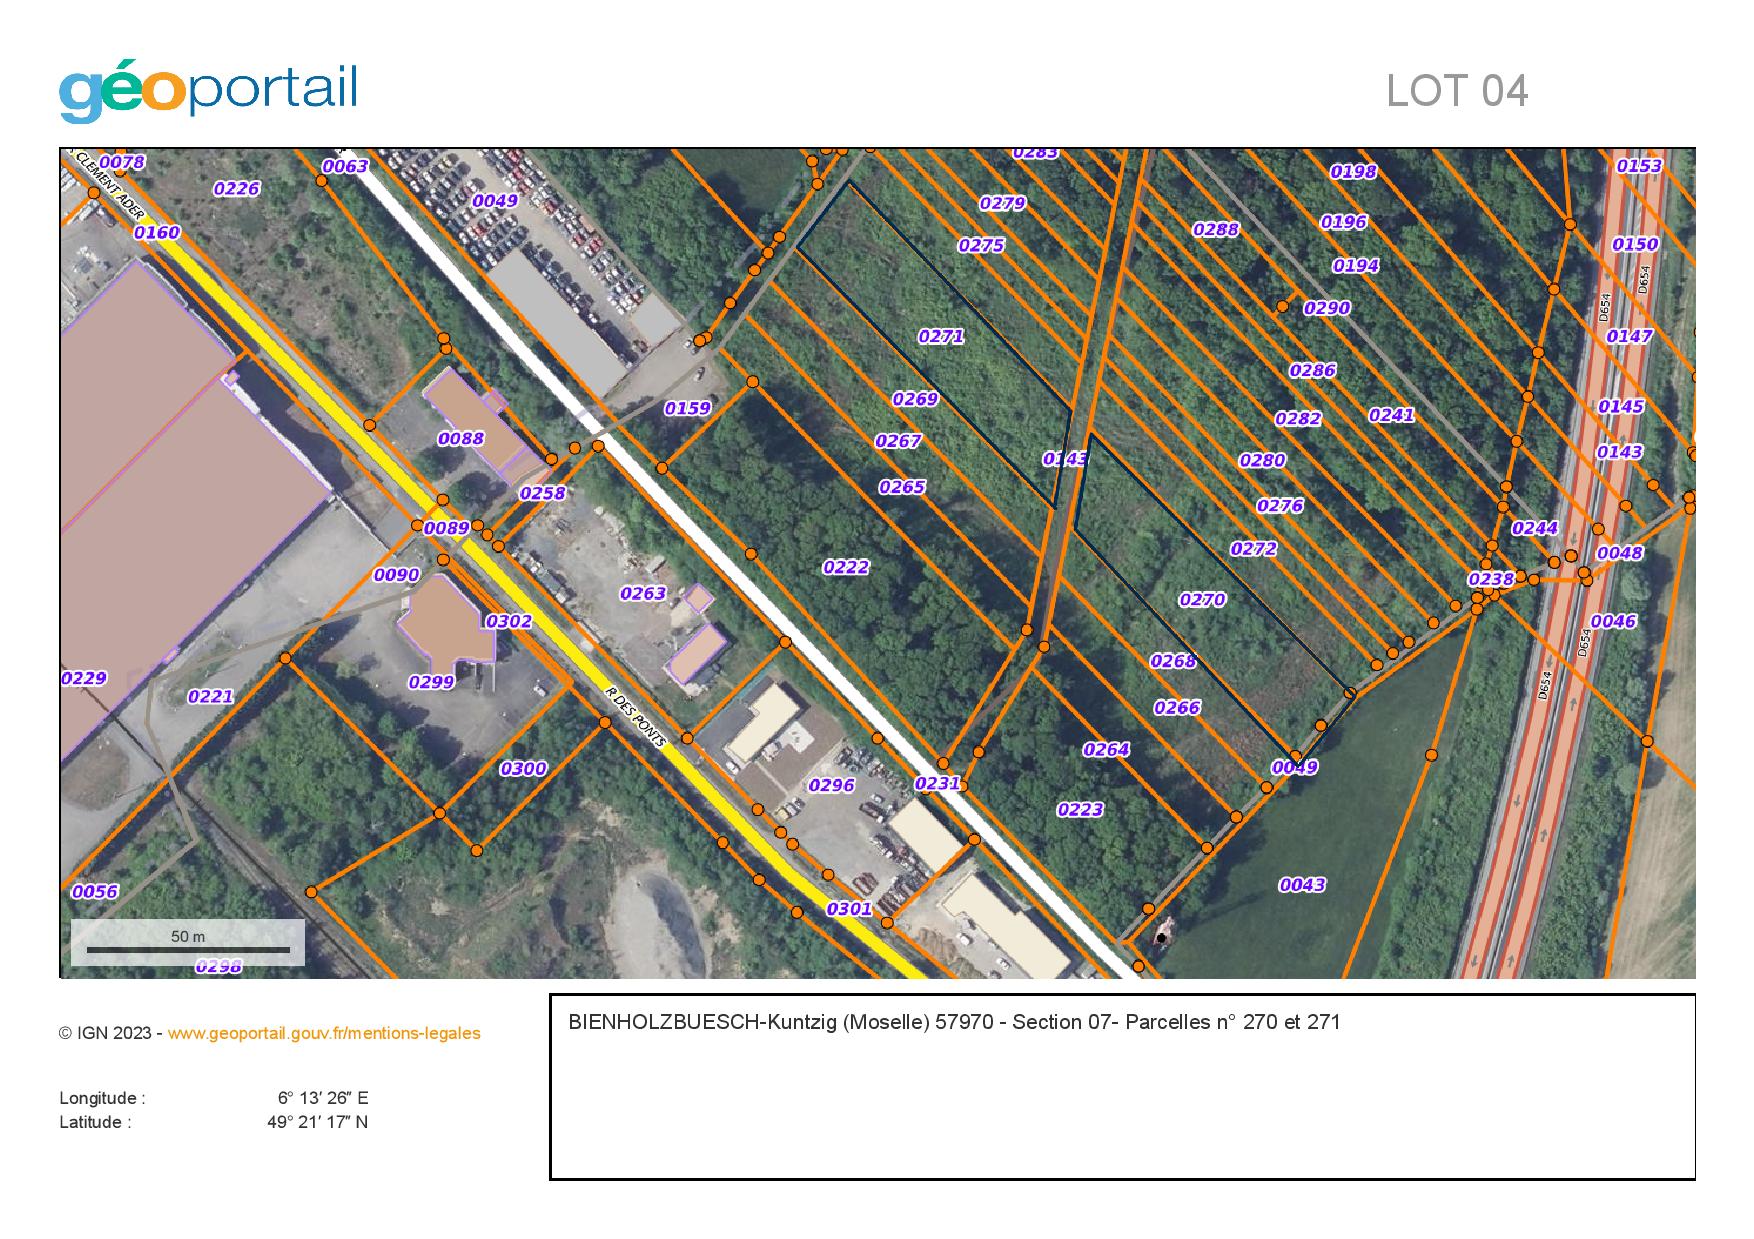Screen dimensions: 1754x1239
Task: Select the BIENHOLZBUESCH-Kuntzig description text
Action: (x=954, y=1022)
